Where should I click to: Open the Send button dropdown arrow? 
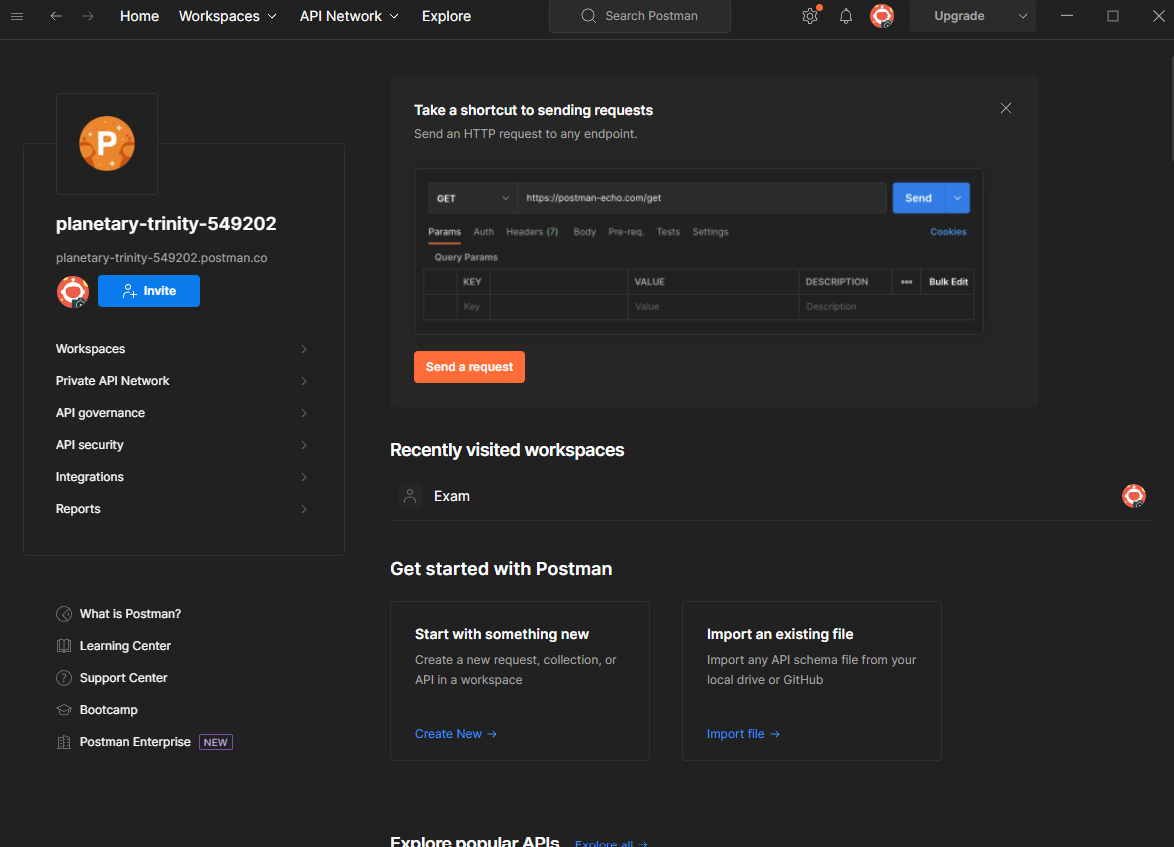957,198
